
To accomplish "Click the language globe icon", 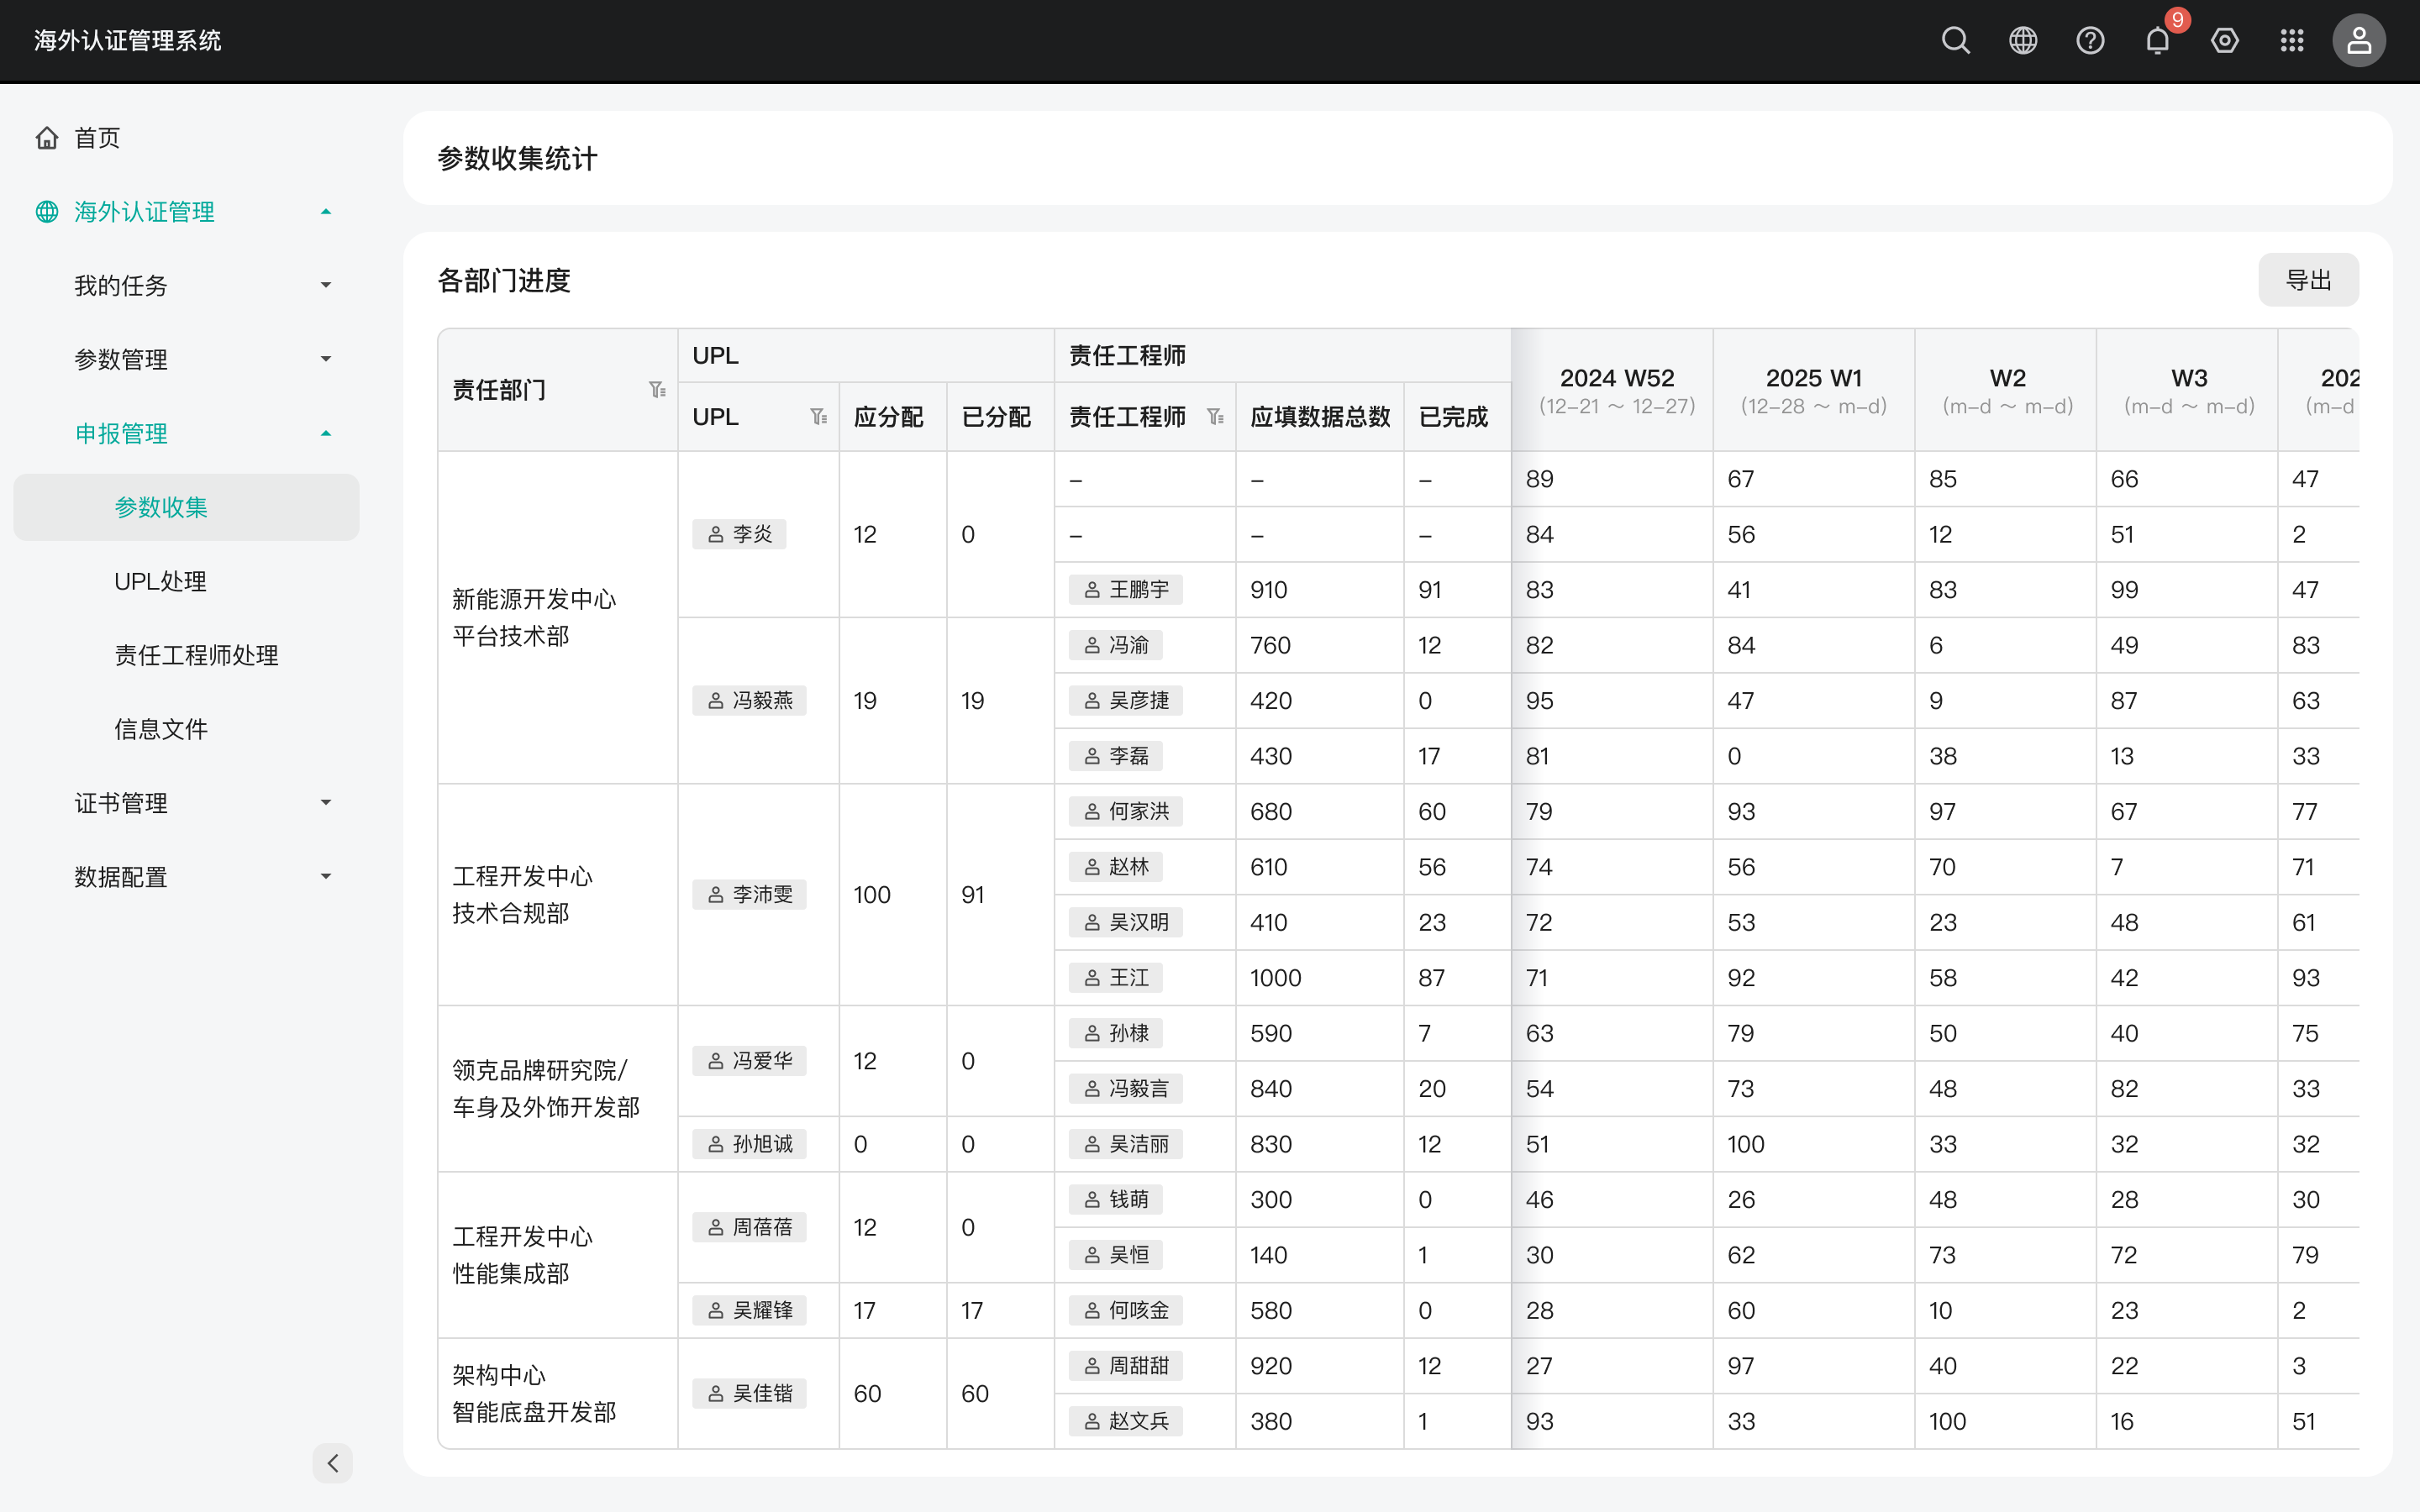I will pyautogui.click(x=2023, y=41).
